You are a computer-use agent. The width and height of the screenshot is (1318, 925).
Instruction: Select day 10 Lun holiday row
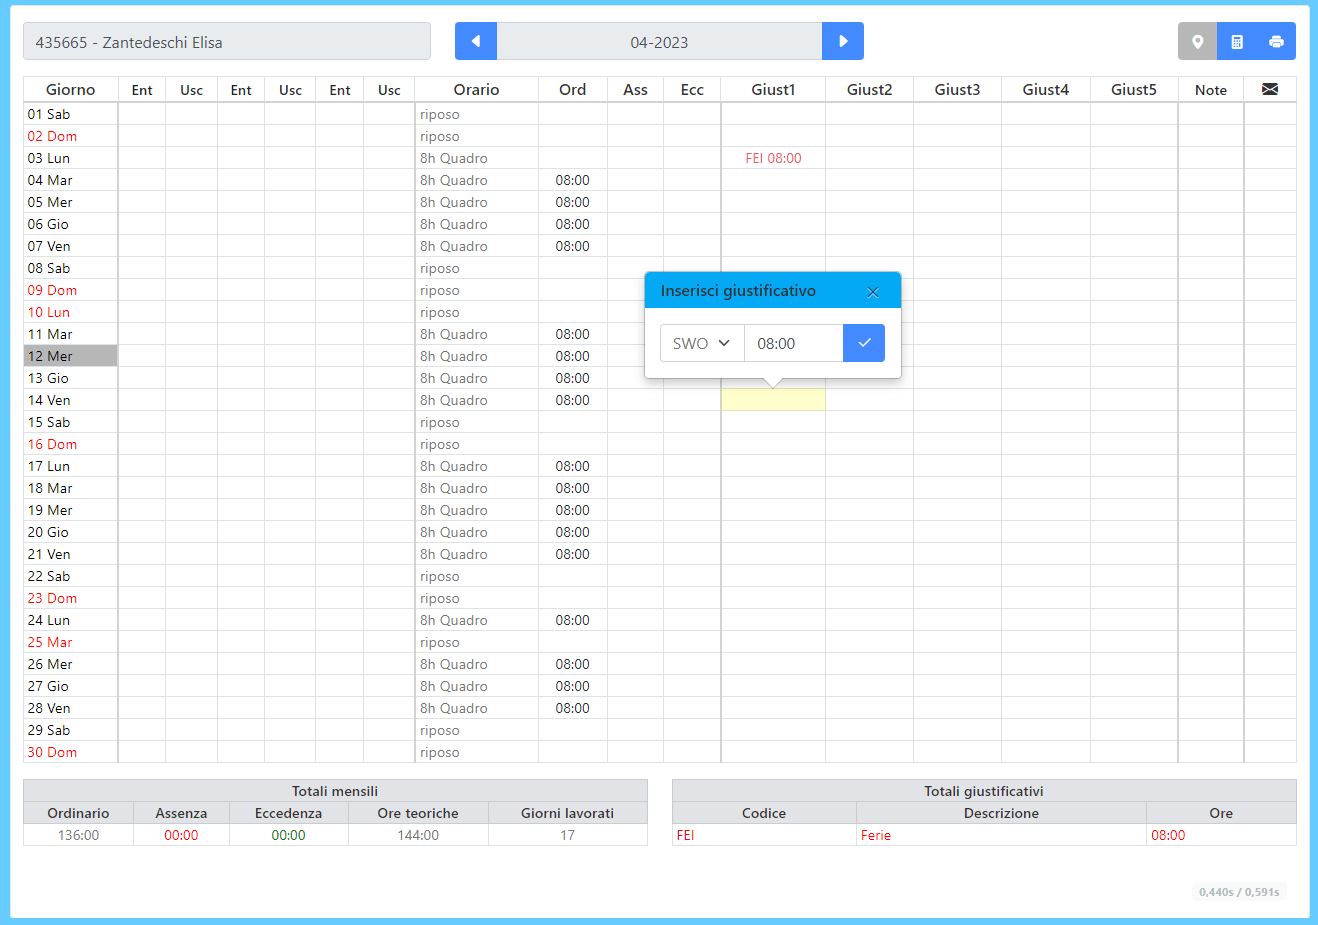pyautogui.click(x=70, y=312)
